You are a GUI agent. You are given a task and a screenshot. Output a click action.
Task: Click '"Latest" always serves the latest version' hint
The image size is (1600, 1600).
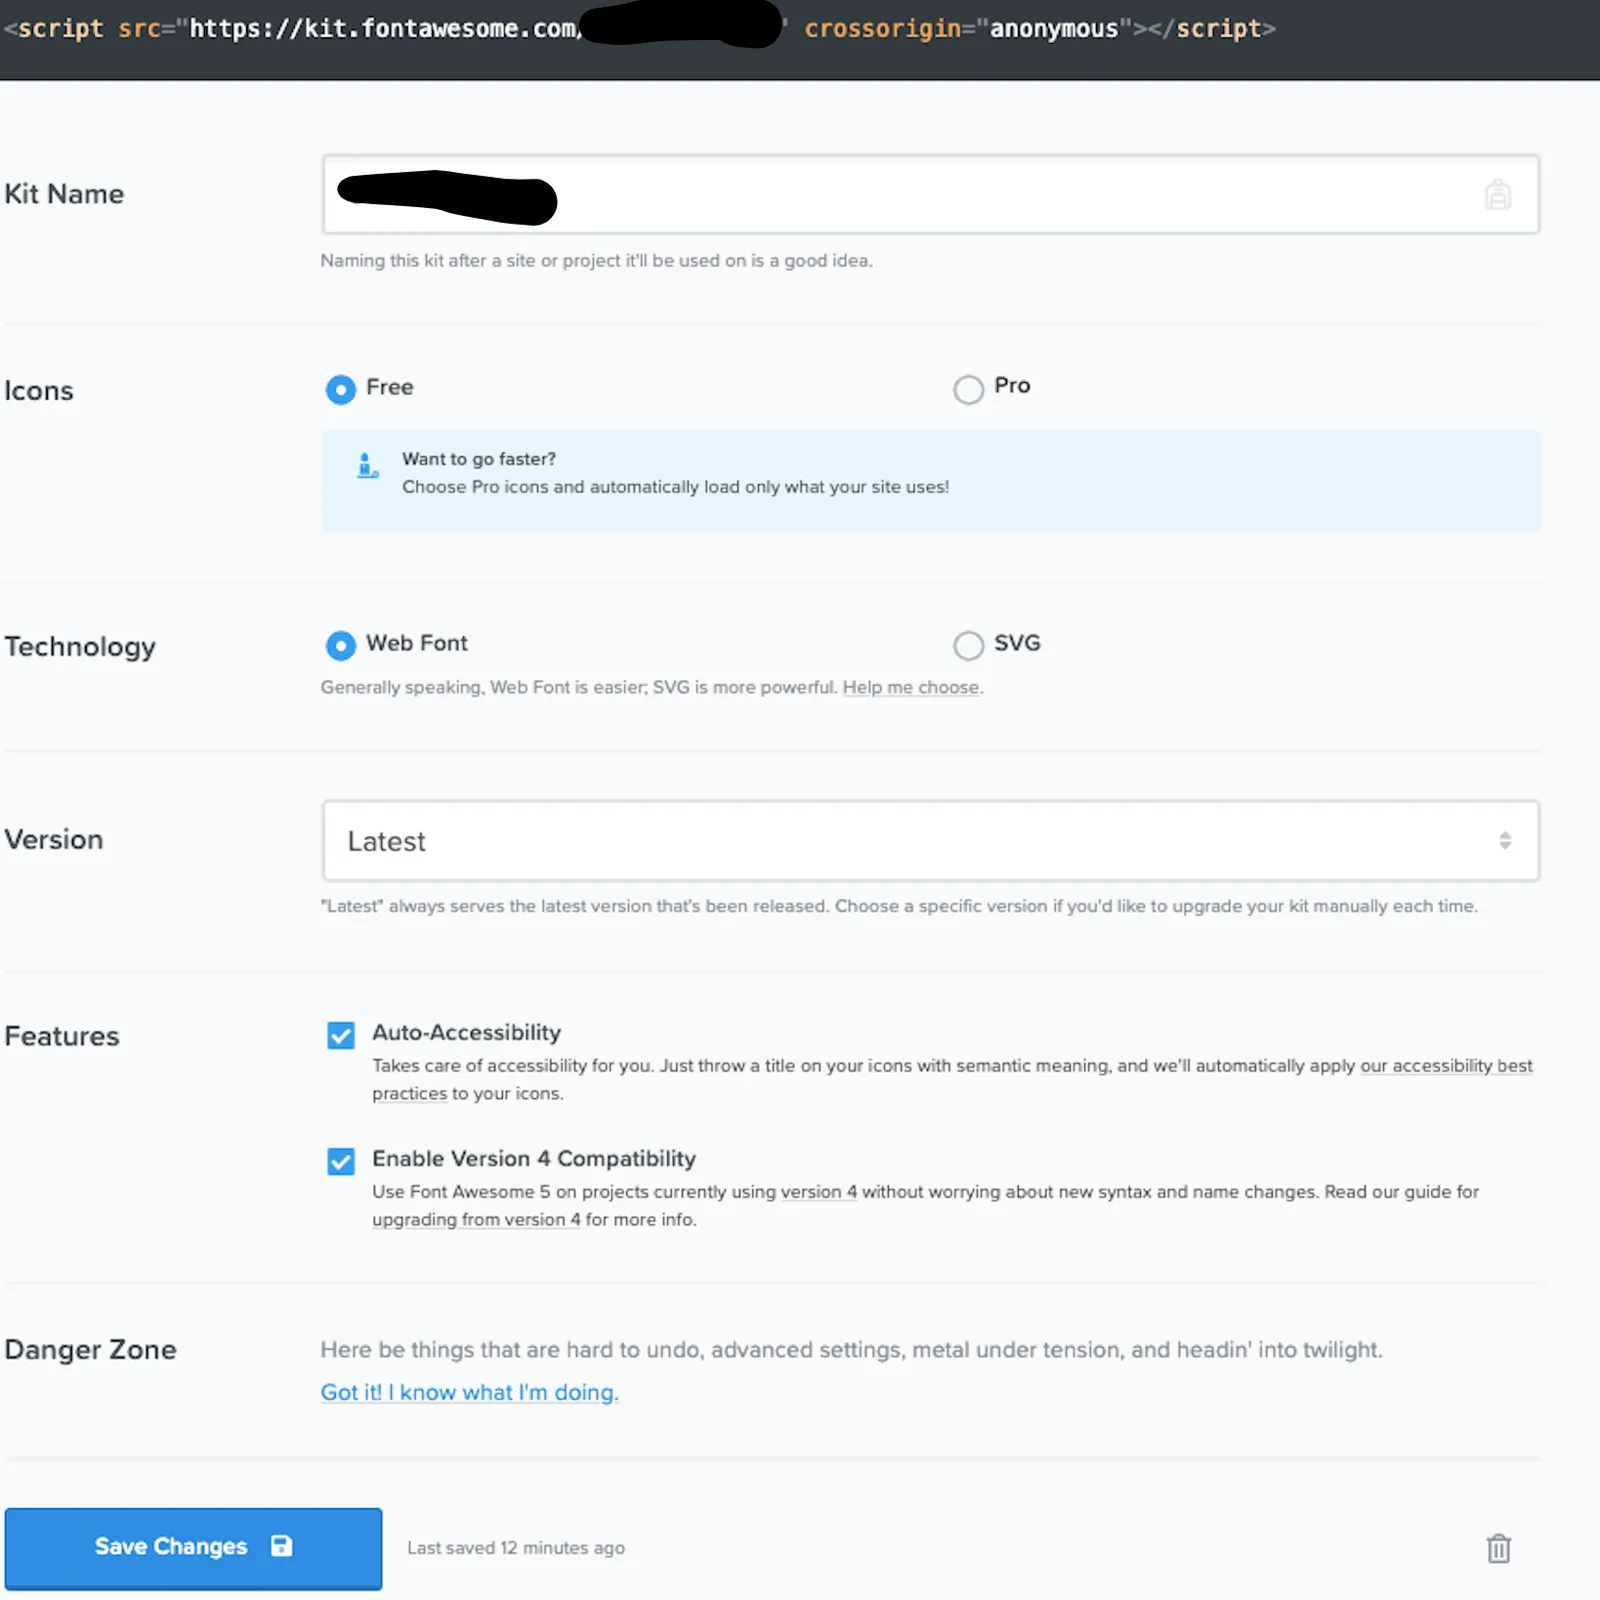click(x=899, y=907)
